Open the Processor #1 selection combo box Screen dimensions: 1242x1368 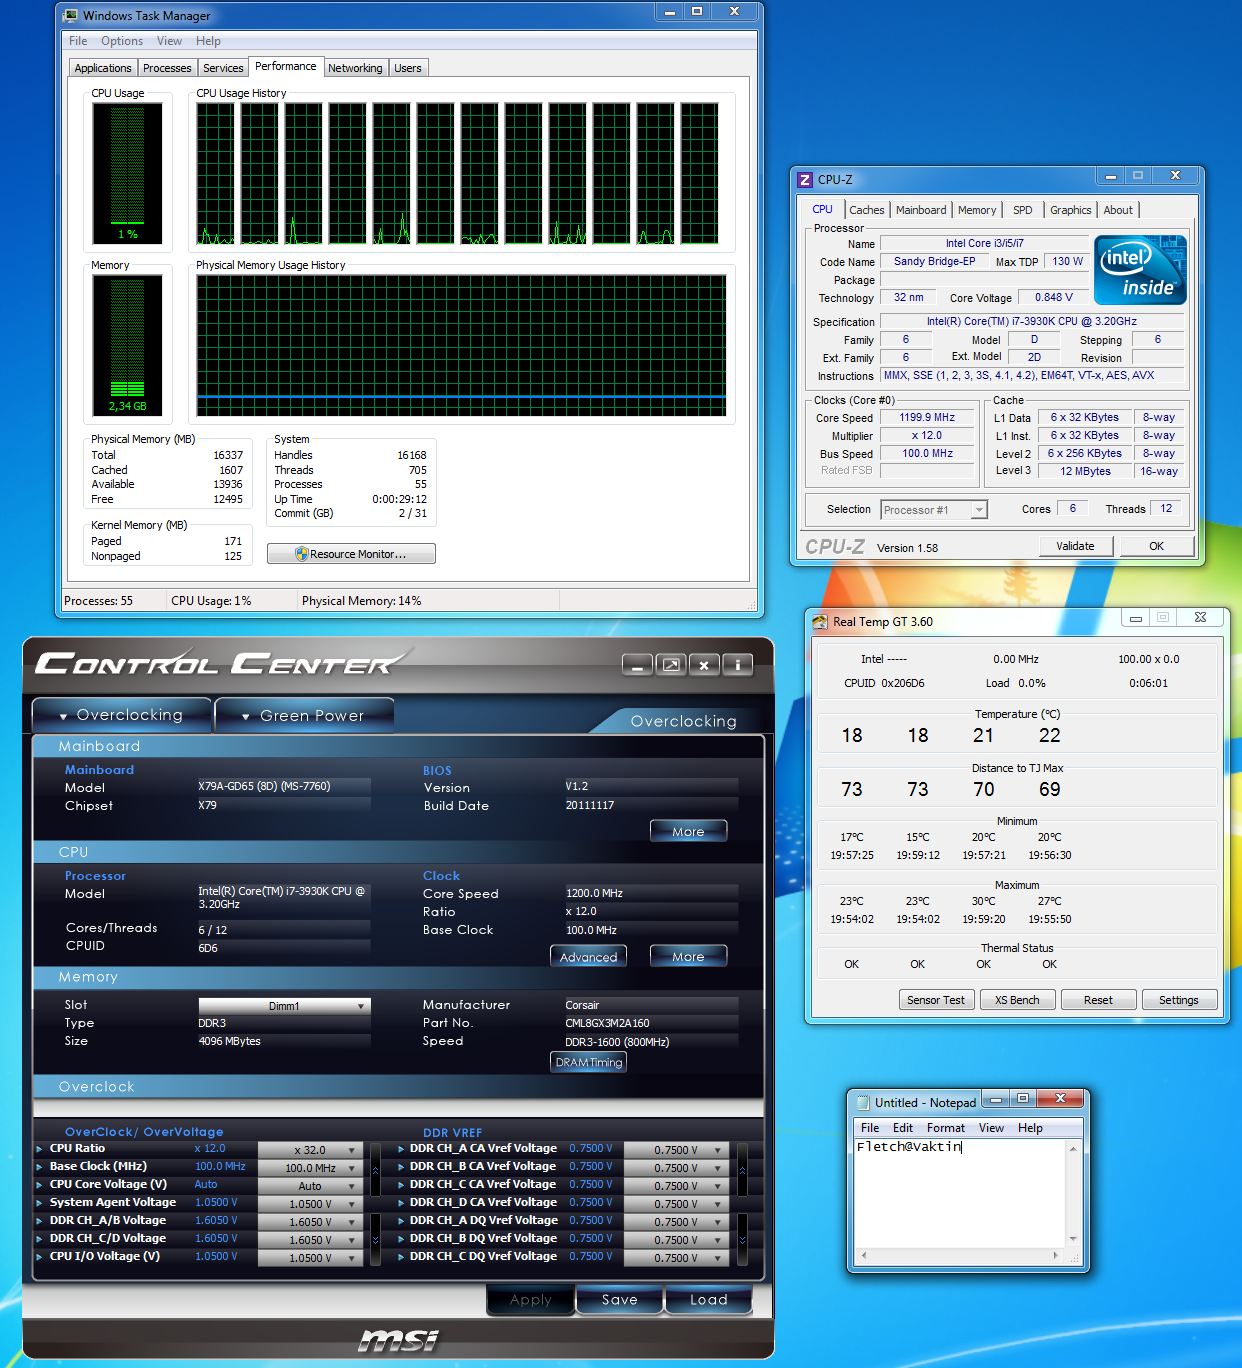933,510
